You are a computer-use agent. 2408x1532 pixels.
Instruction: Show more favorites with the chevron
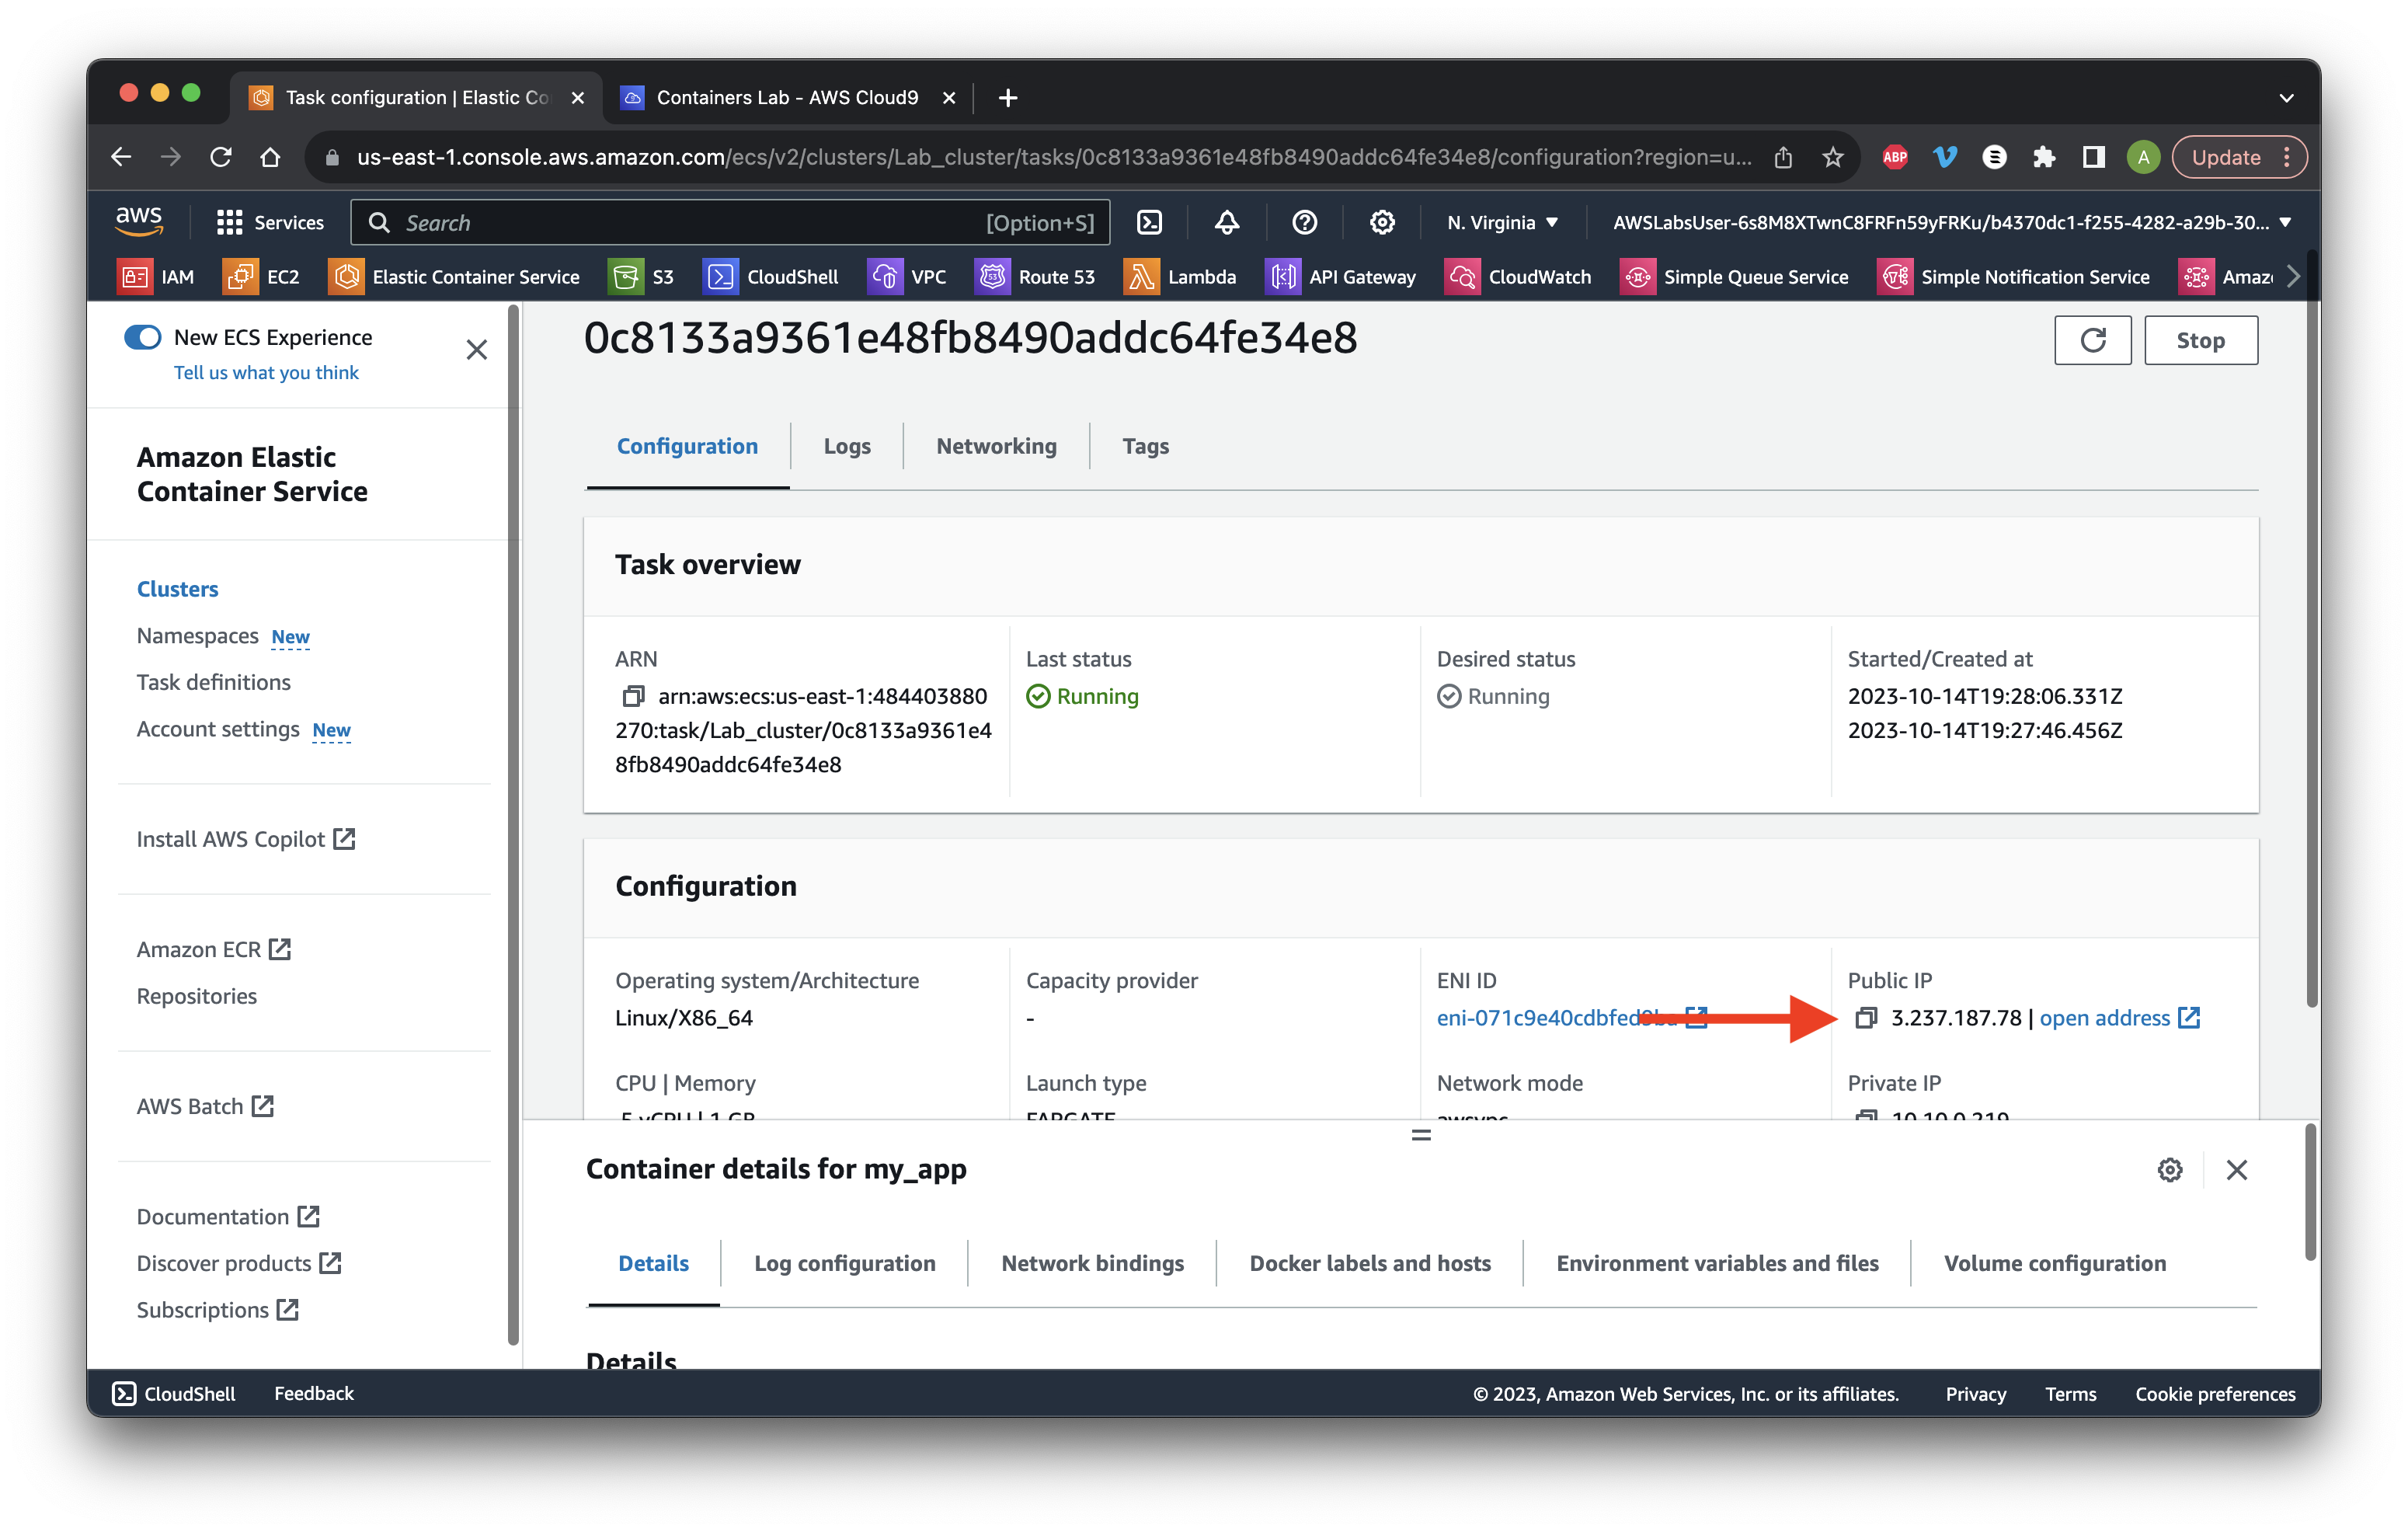tap(2294, 277)
